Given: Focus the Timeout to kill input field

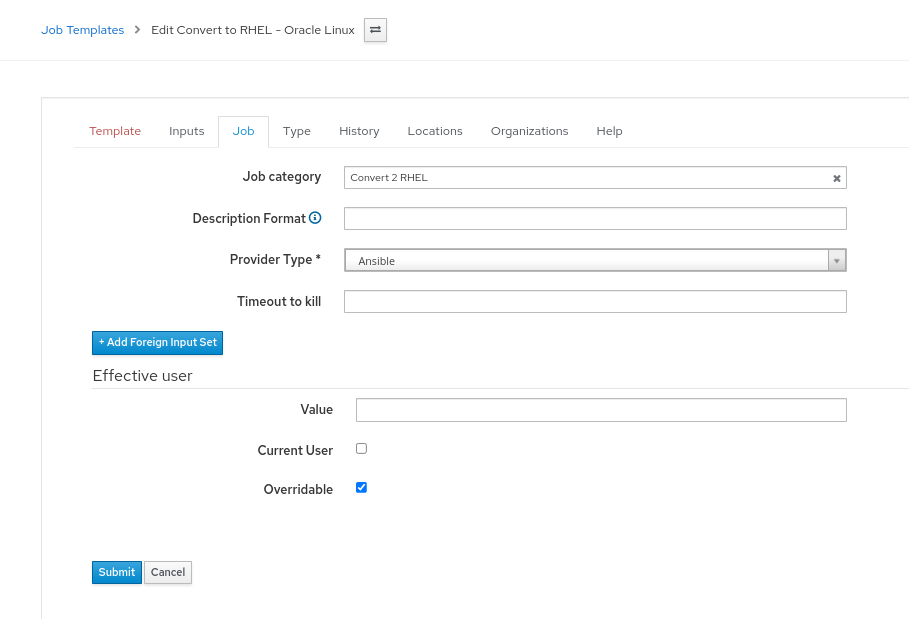Looking at the screenshot, I should [x=595, y=301].
